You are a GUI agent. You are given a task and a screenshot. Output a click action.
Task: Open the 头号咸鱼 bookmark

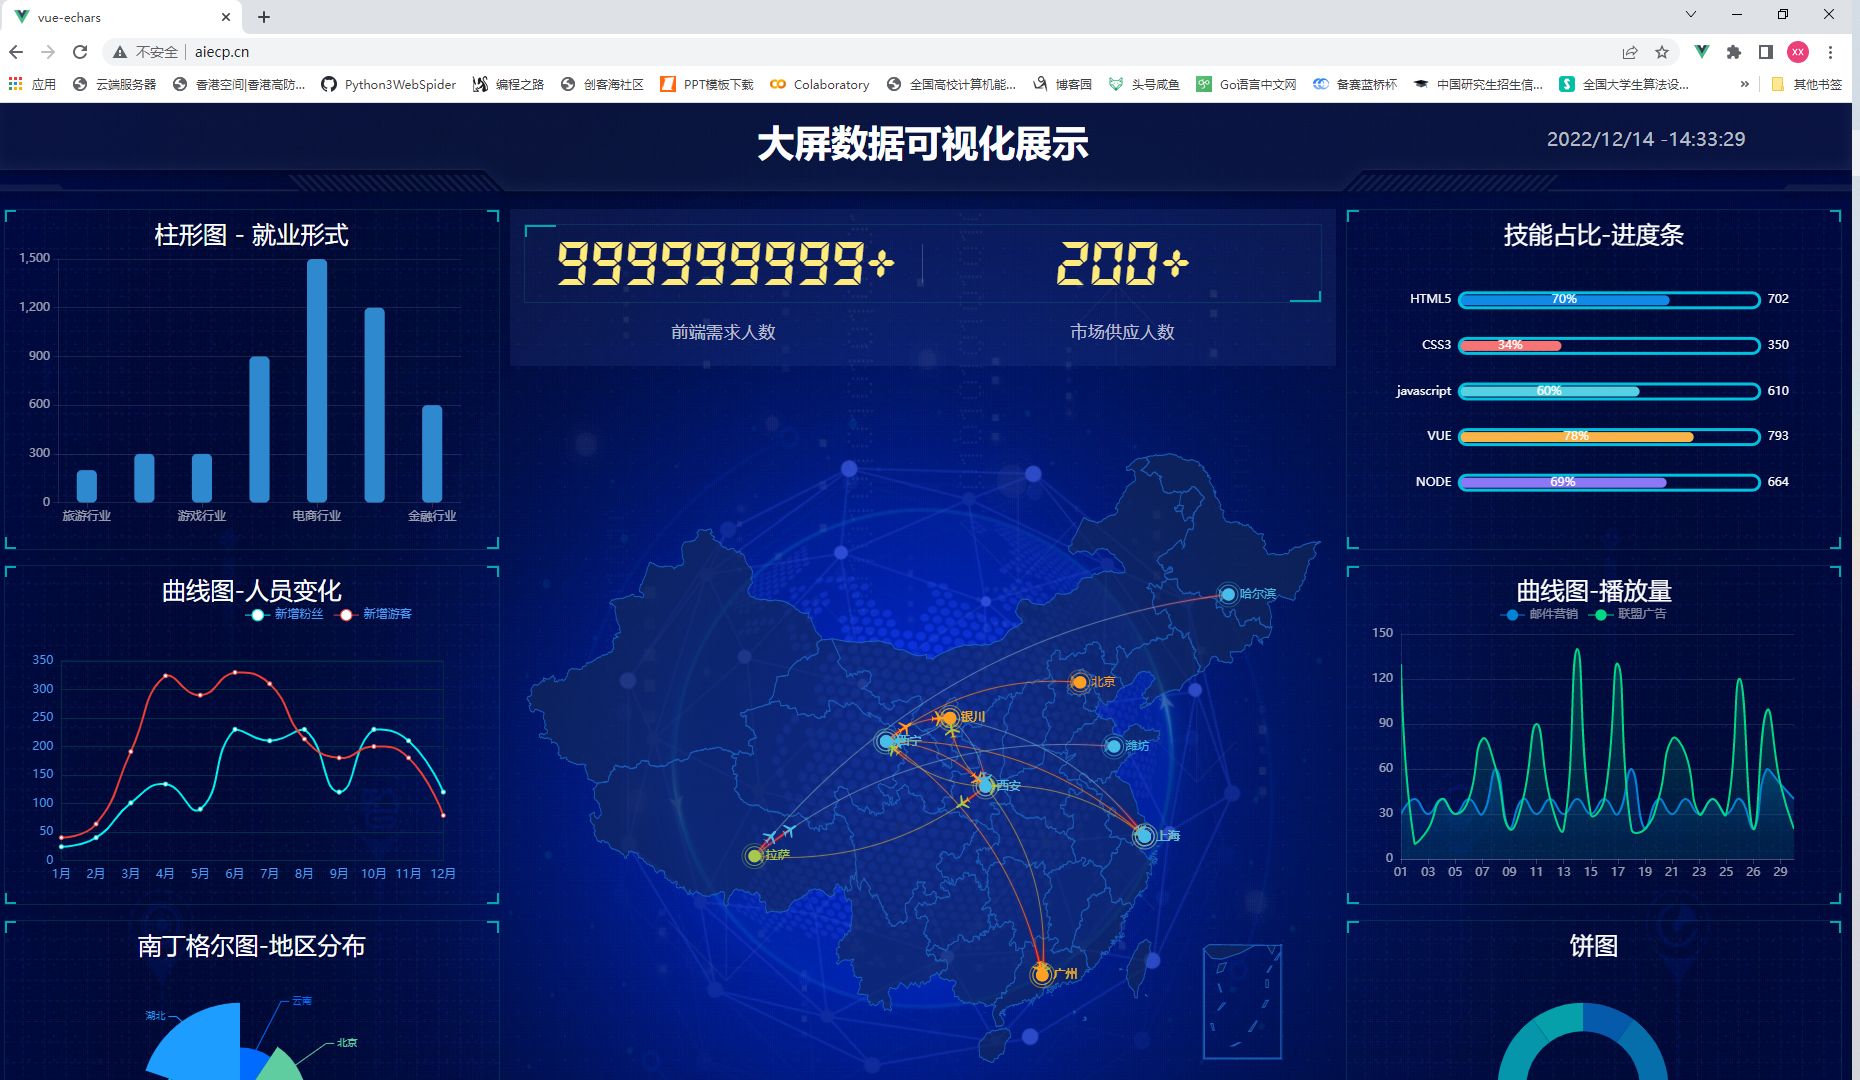1145,84
